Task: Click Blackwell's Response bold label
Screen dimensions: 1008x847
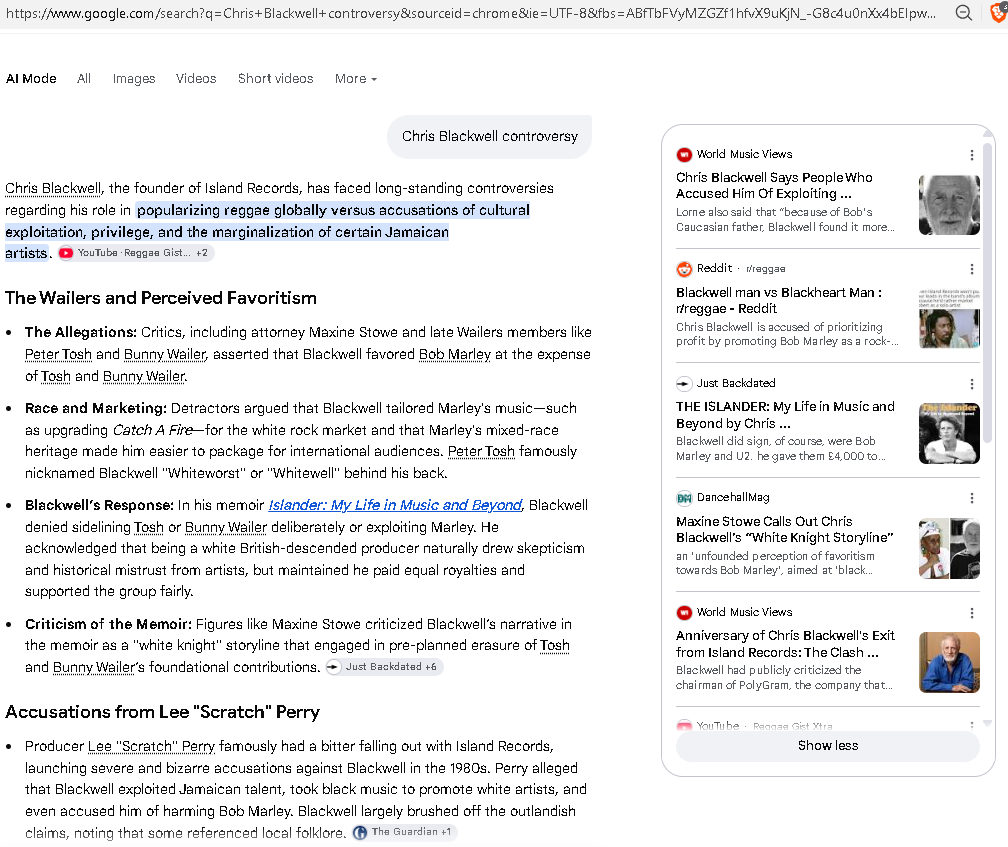Action: coord(100,506)
